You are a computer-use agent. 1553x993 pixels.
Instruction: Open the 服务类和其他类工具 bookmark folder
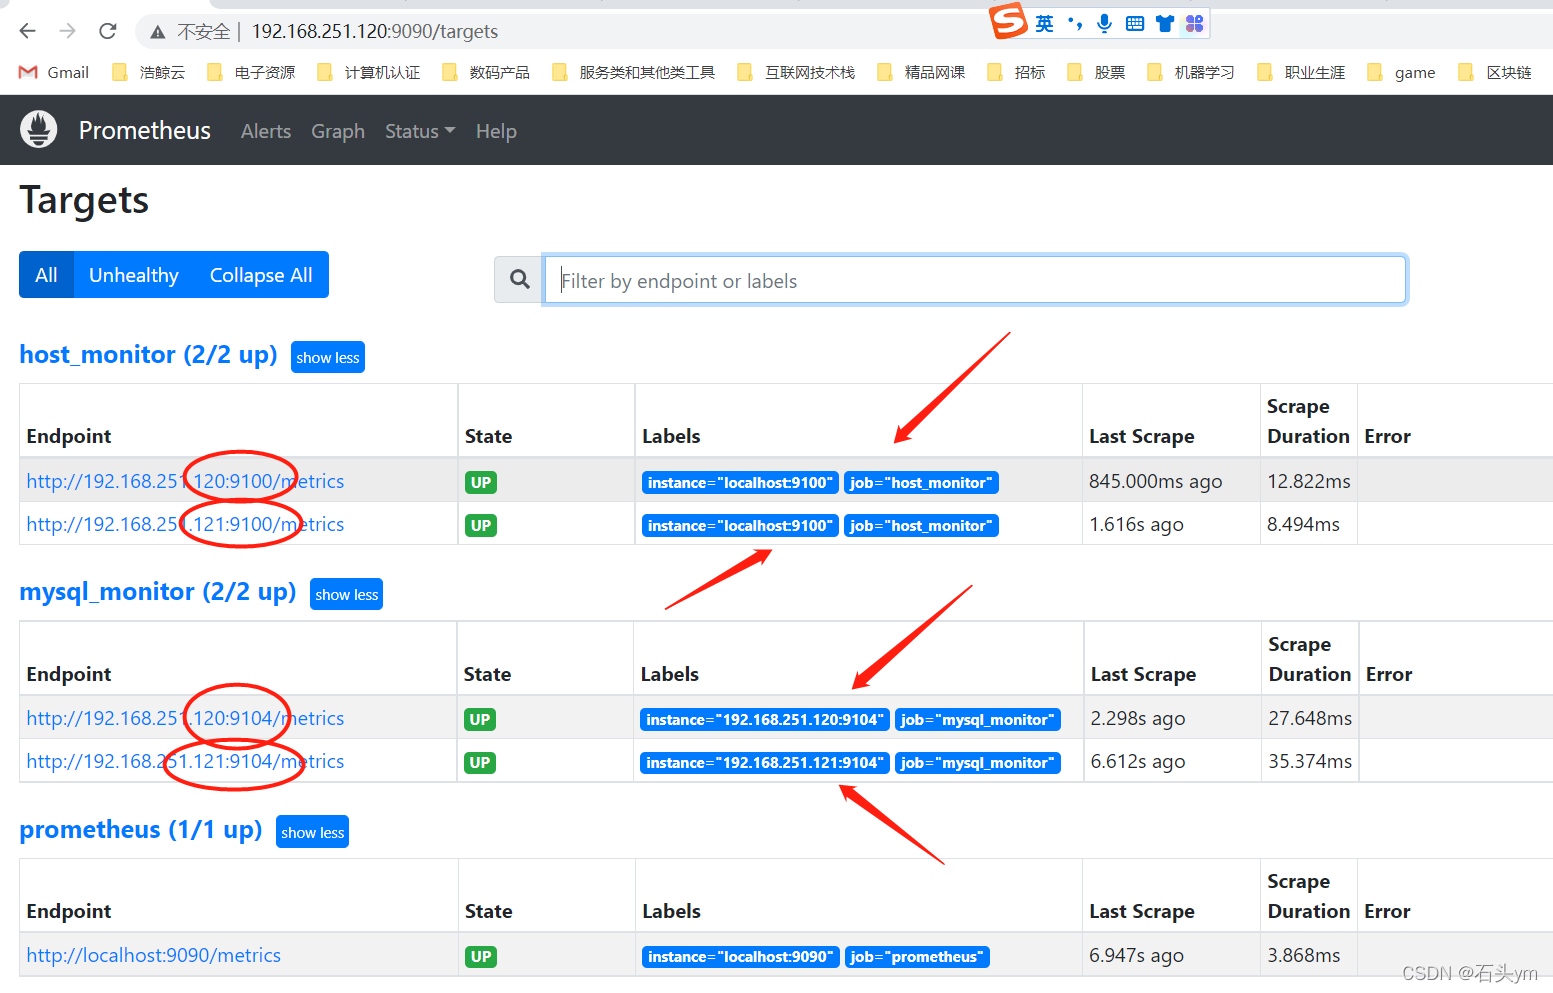click(633, 72)
